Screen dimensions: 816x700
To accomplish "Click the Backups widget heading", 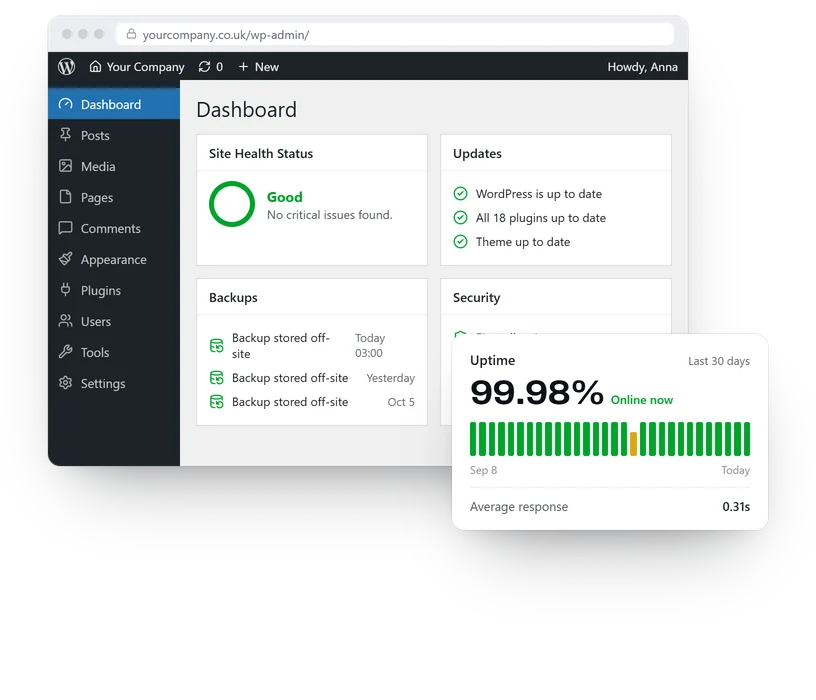I will 233,298.
